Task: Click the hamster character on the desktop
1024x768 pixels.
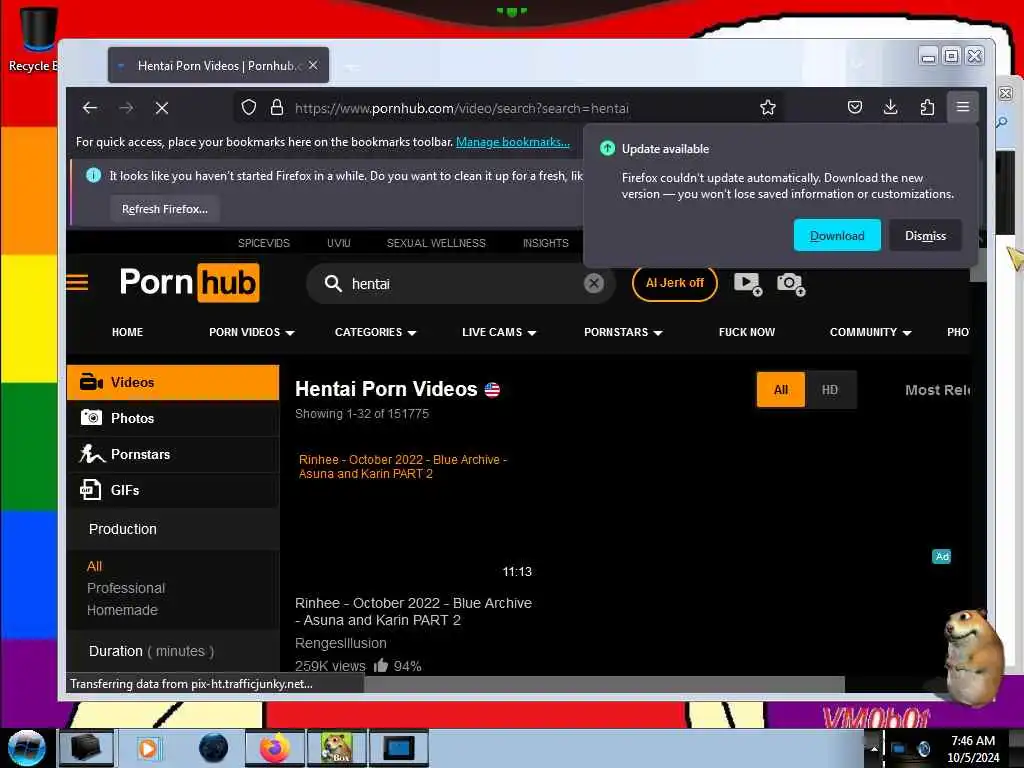Action: 973,656
